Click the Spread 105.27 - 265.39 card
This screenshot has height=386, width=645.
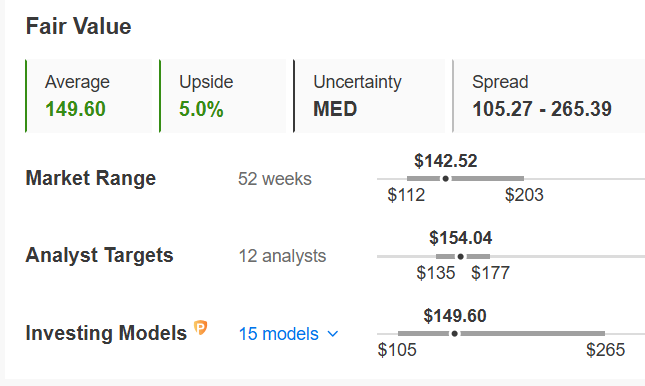[x=548, y=96]
